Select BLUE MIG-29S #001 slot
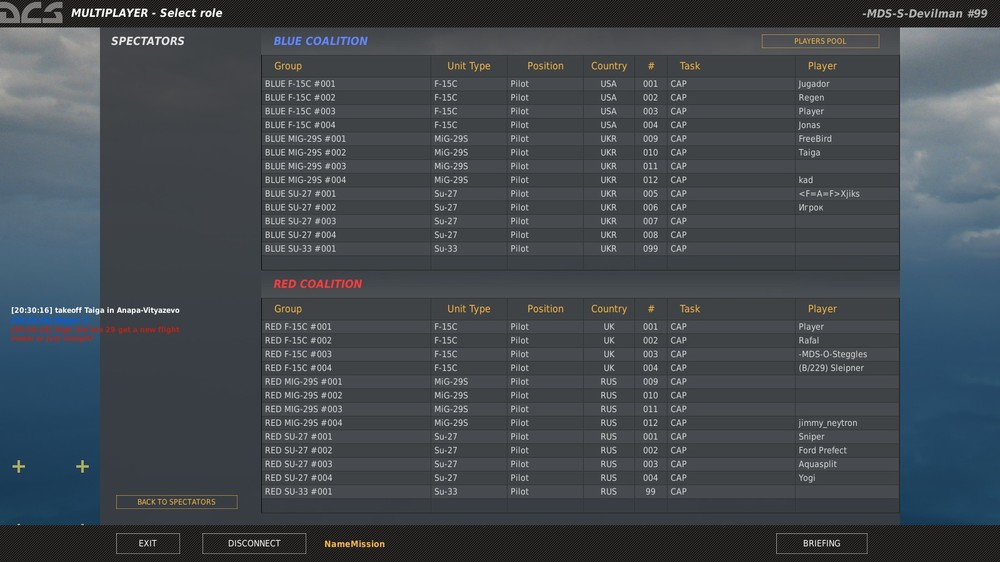This screenshot has width=1000, height=562. [x=580, y=138]
